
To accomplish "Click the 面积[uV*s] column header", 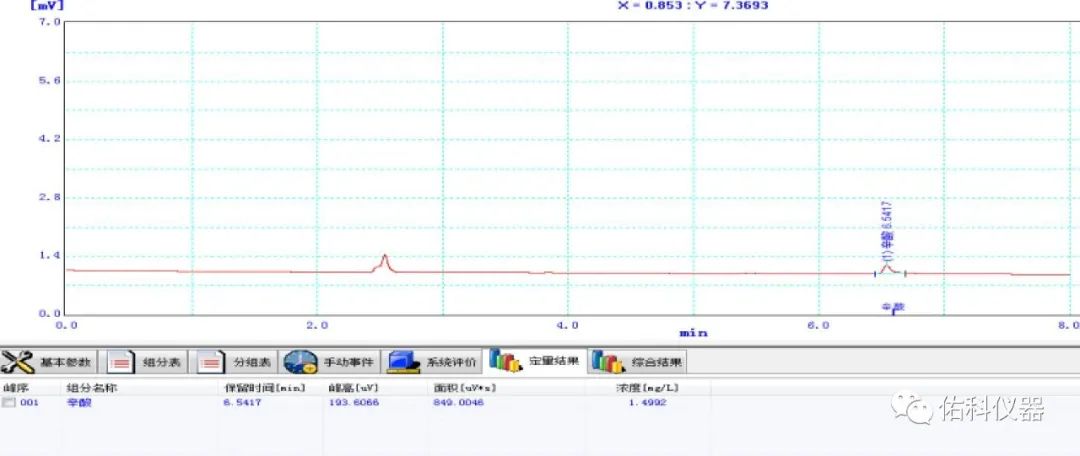I will click(465, 387).
